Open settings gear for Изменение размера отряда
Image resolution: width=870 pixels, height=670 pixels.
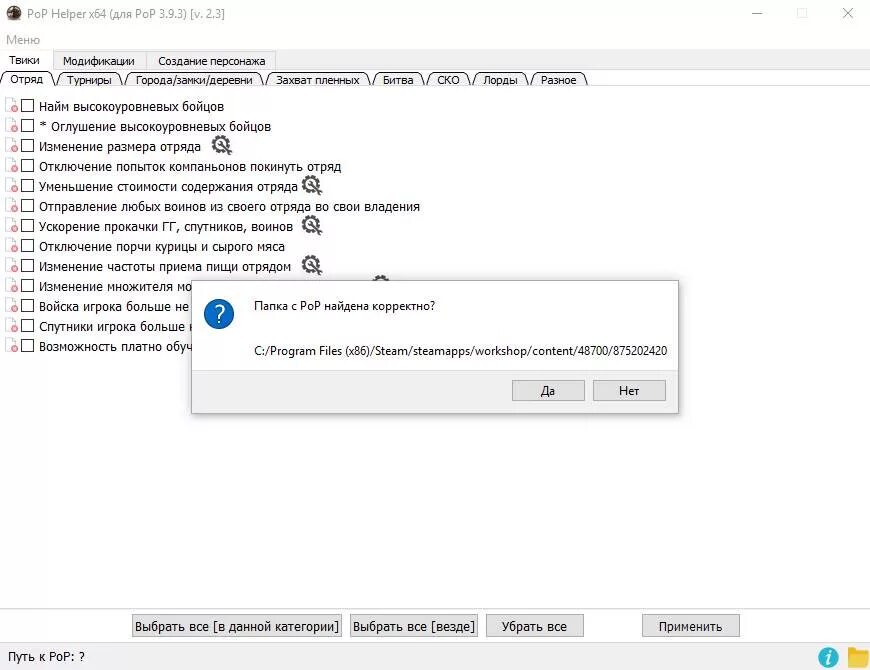click(221, 145)
